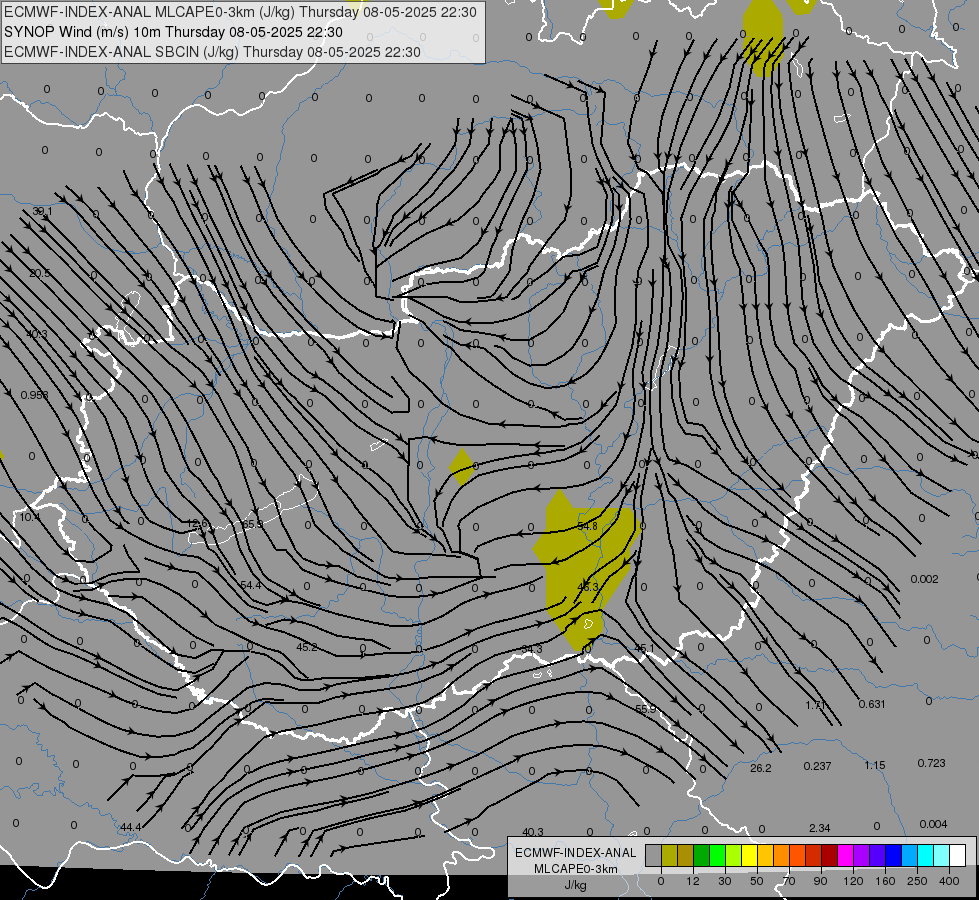This screenshot has height=900, width=979.
Task: Click the dark green legend swatch
Action: click(701, 855)
